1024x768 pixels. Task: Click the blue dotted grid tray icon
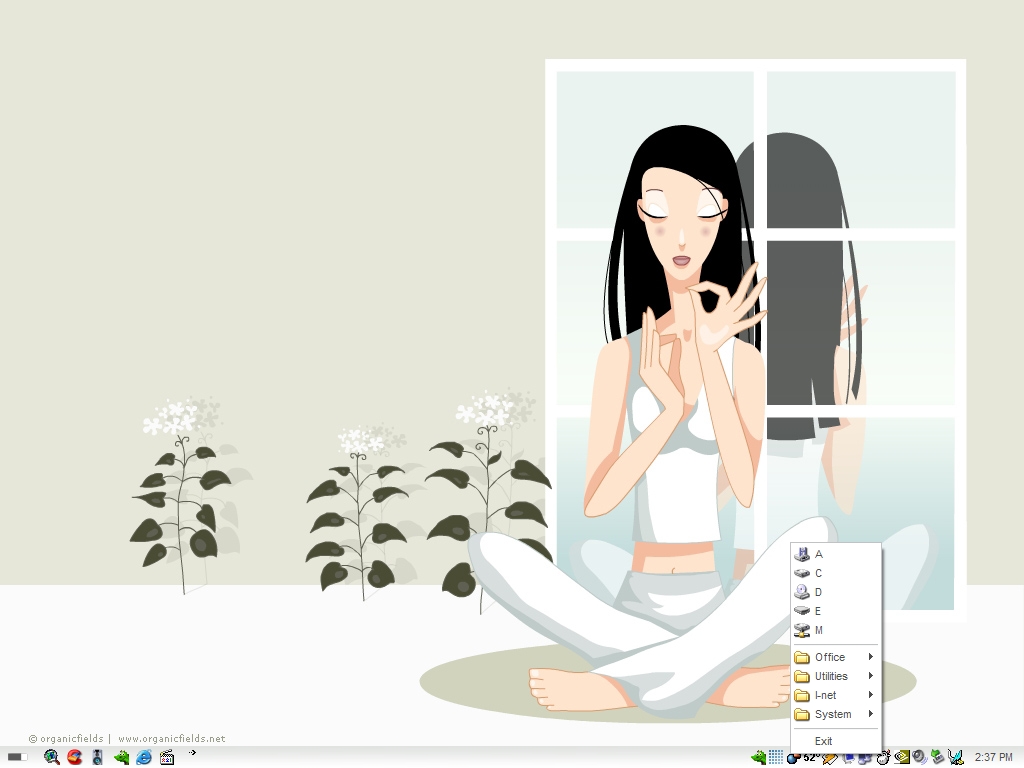pos(776,758)
